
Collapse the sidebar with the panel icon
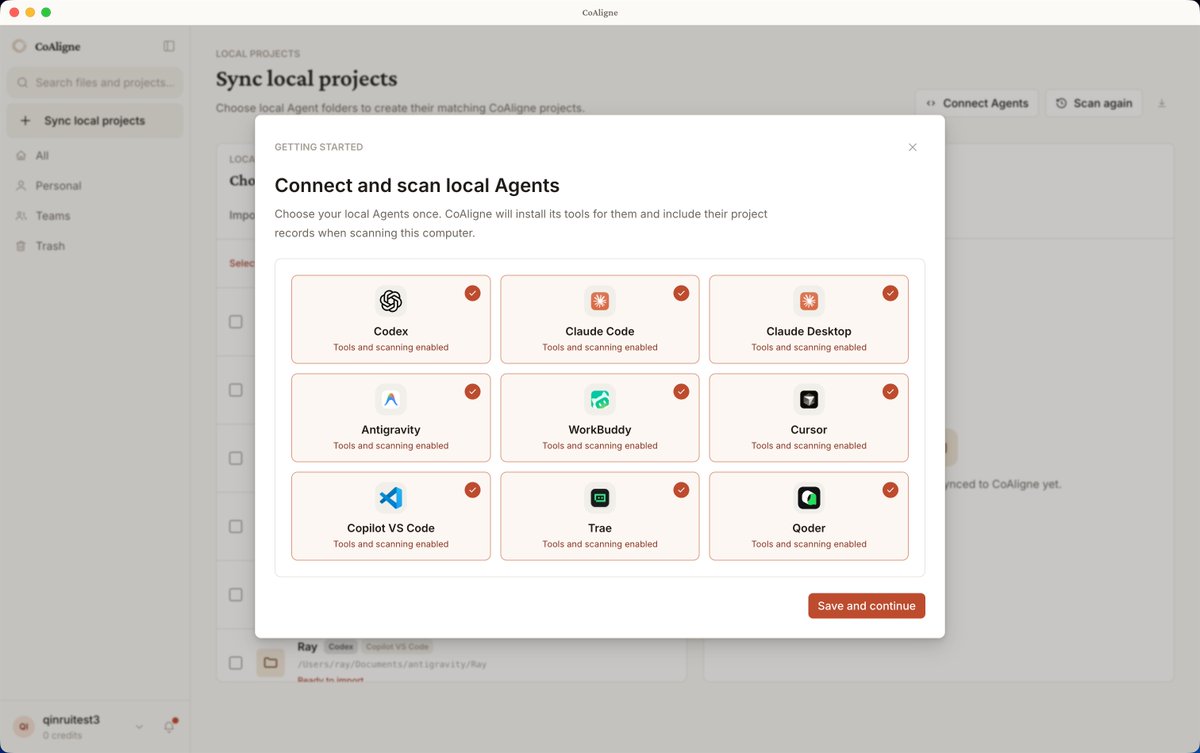(x=169, y=46)
